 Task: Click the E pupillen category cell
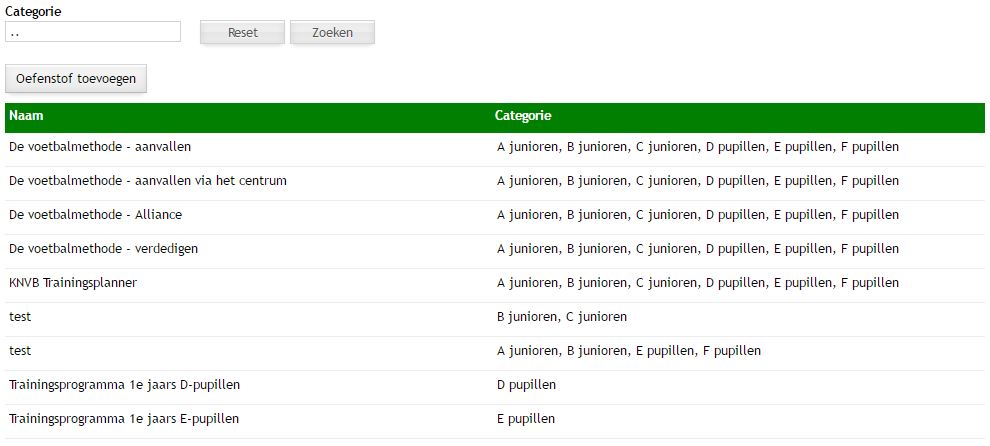coord(526,419)
